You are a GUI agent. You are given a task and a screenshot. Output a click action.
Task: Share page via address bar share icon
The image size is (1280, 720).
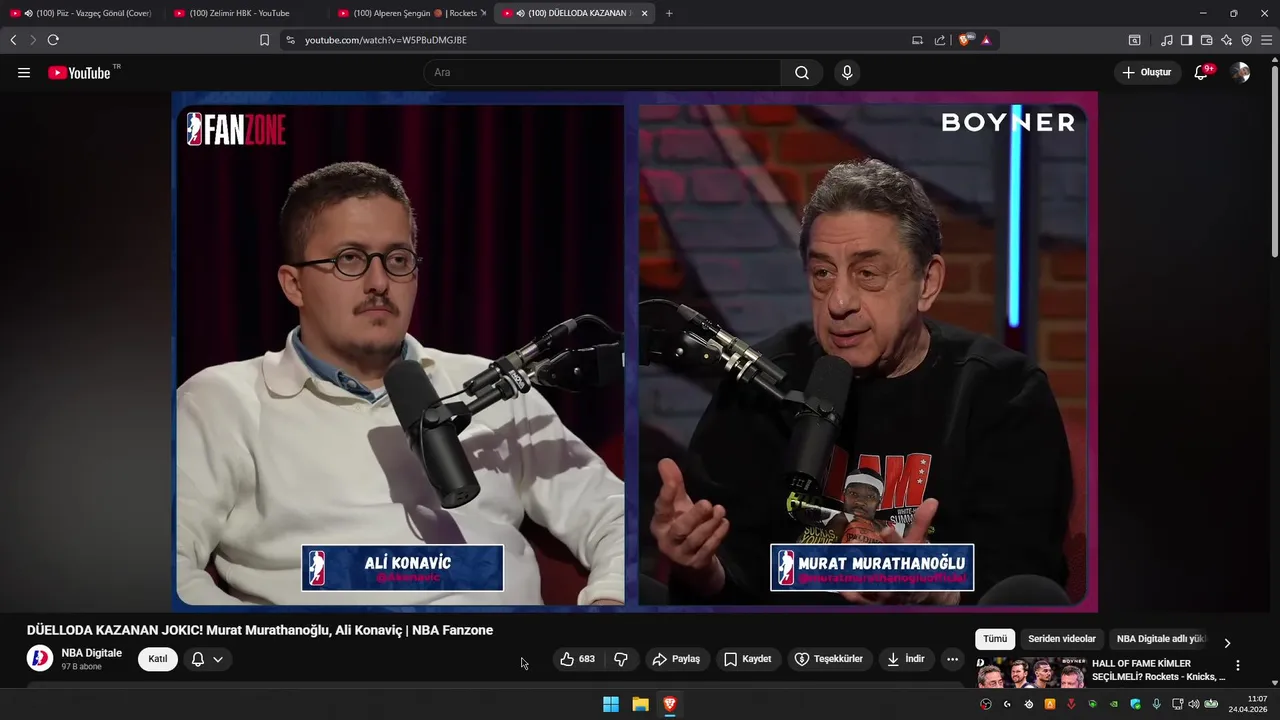pos(940,40)
